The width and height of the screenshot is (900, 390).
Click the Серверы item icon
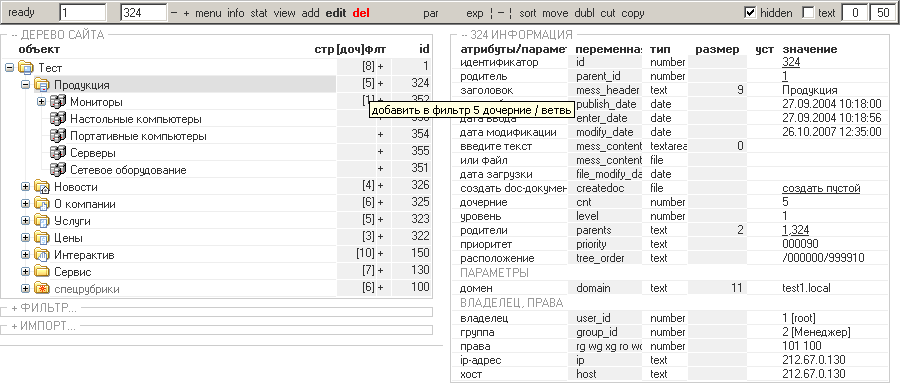[x=58, y=153]
